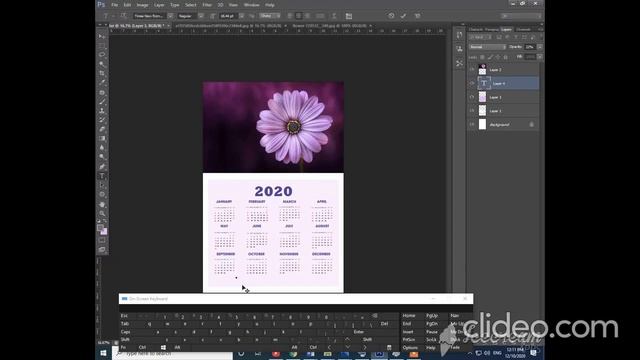640x360 pixels.
Task: Left align text in options bar
Action: (290, 16)
